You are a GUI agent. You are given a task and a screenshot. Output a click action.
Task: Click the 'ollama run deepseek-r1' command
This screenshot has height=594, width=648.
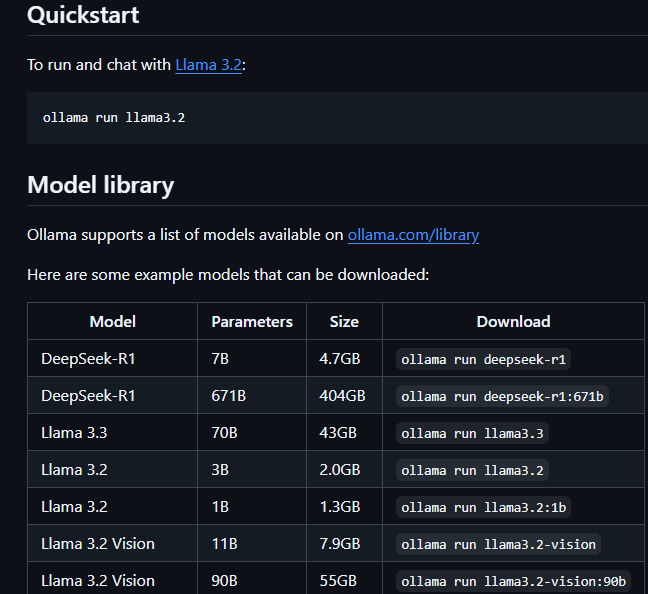pyautogui.click(x=485, y=359)
